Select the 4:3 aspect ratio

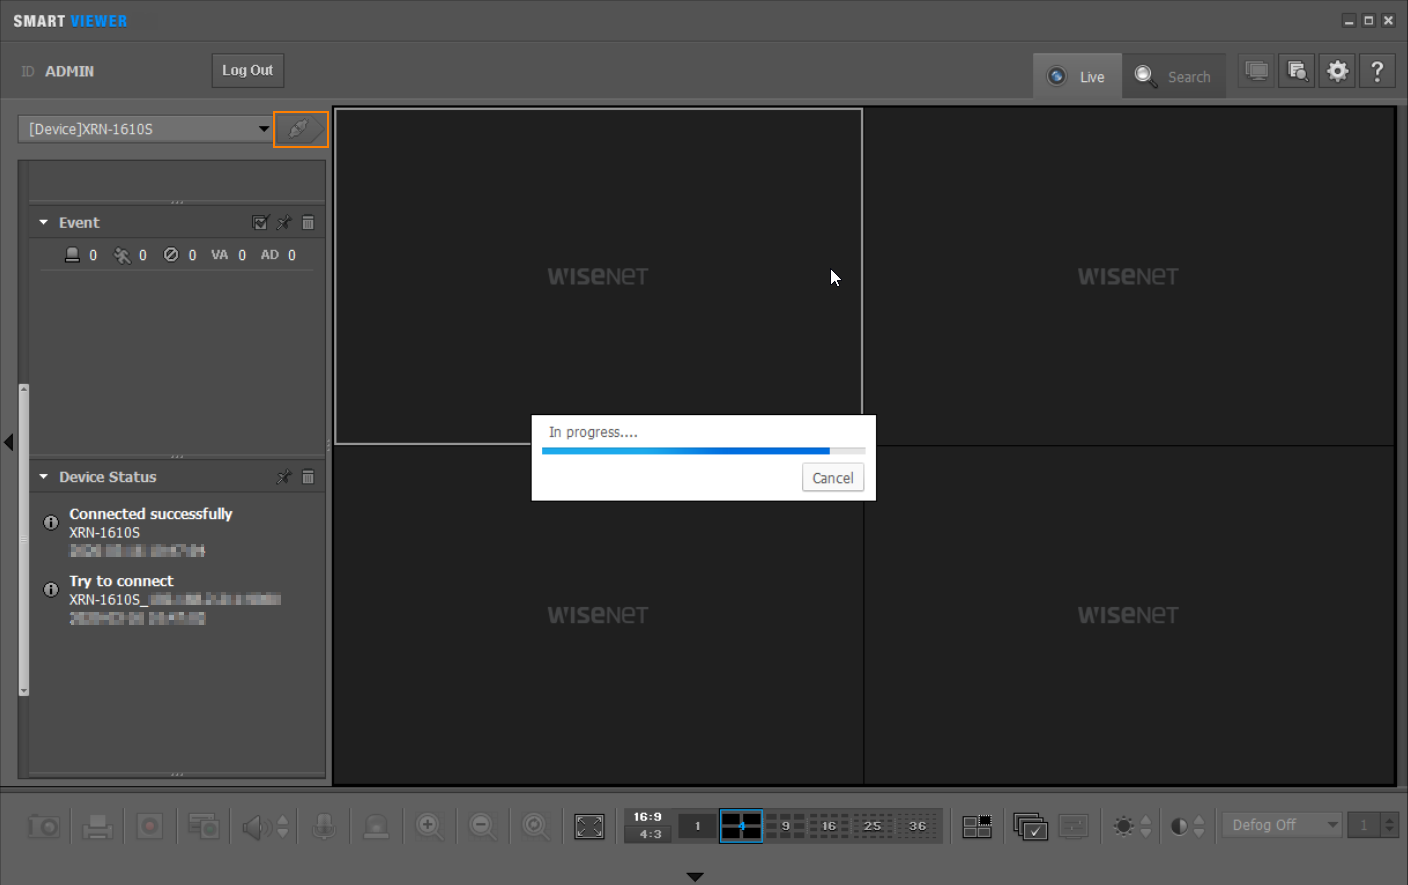pos(650,834)
